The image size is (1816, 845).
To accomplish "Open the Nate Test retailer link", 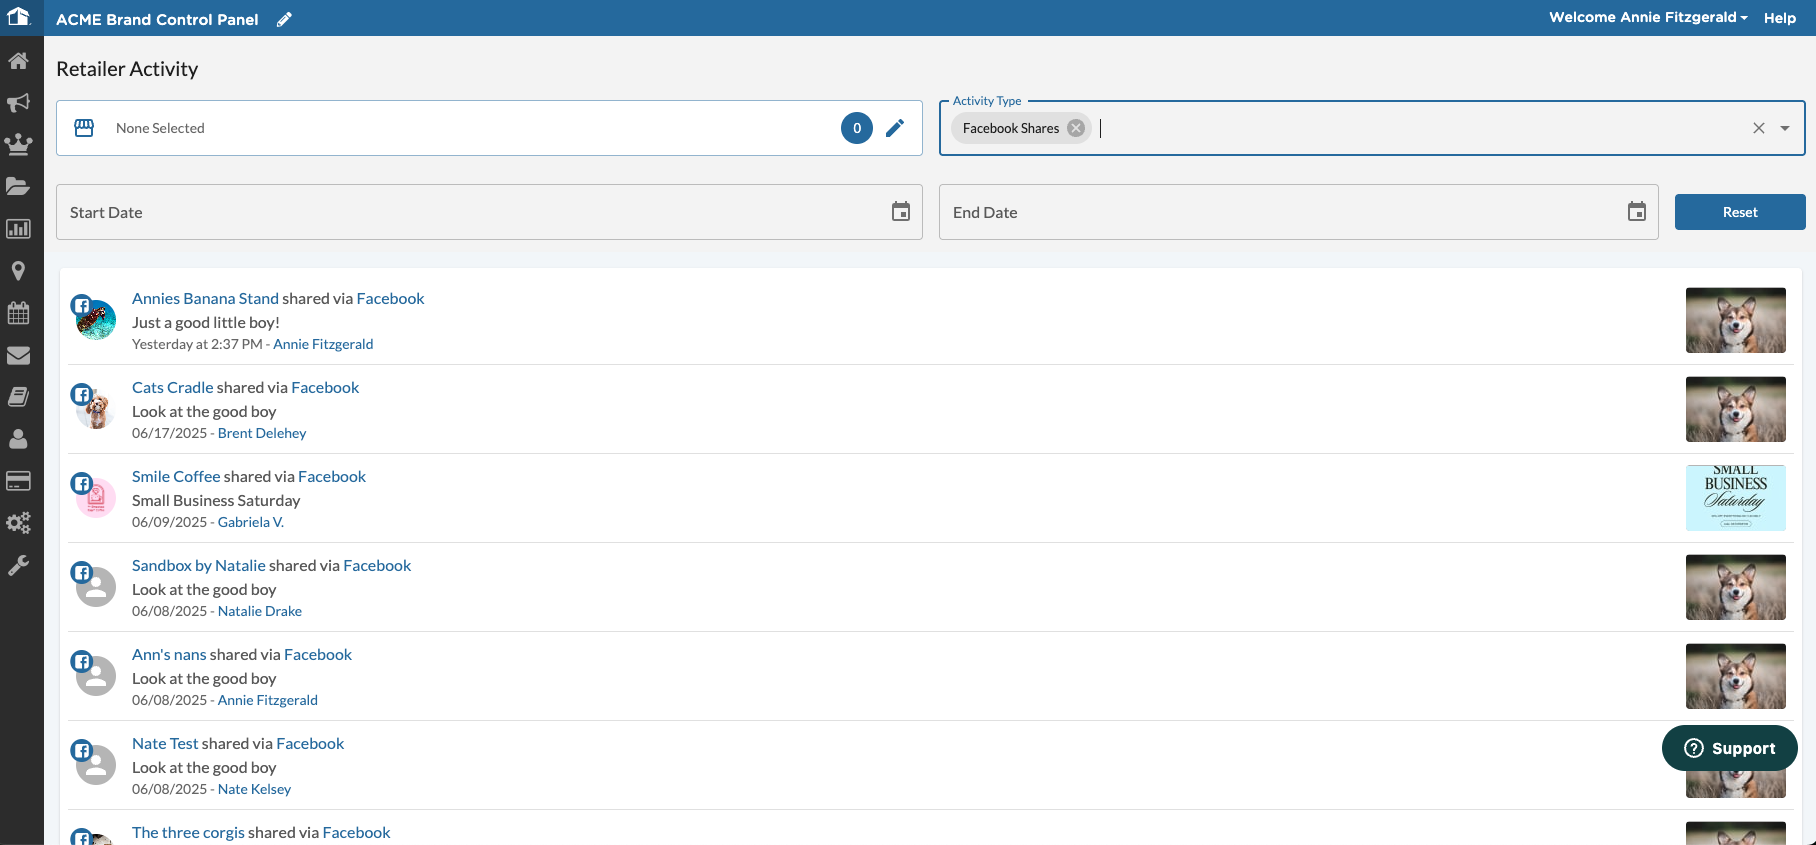I will pos(165,743).
